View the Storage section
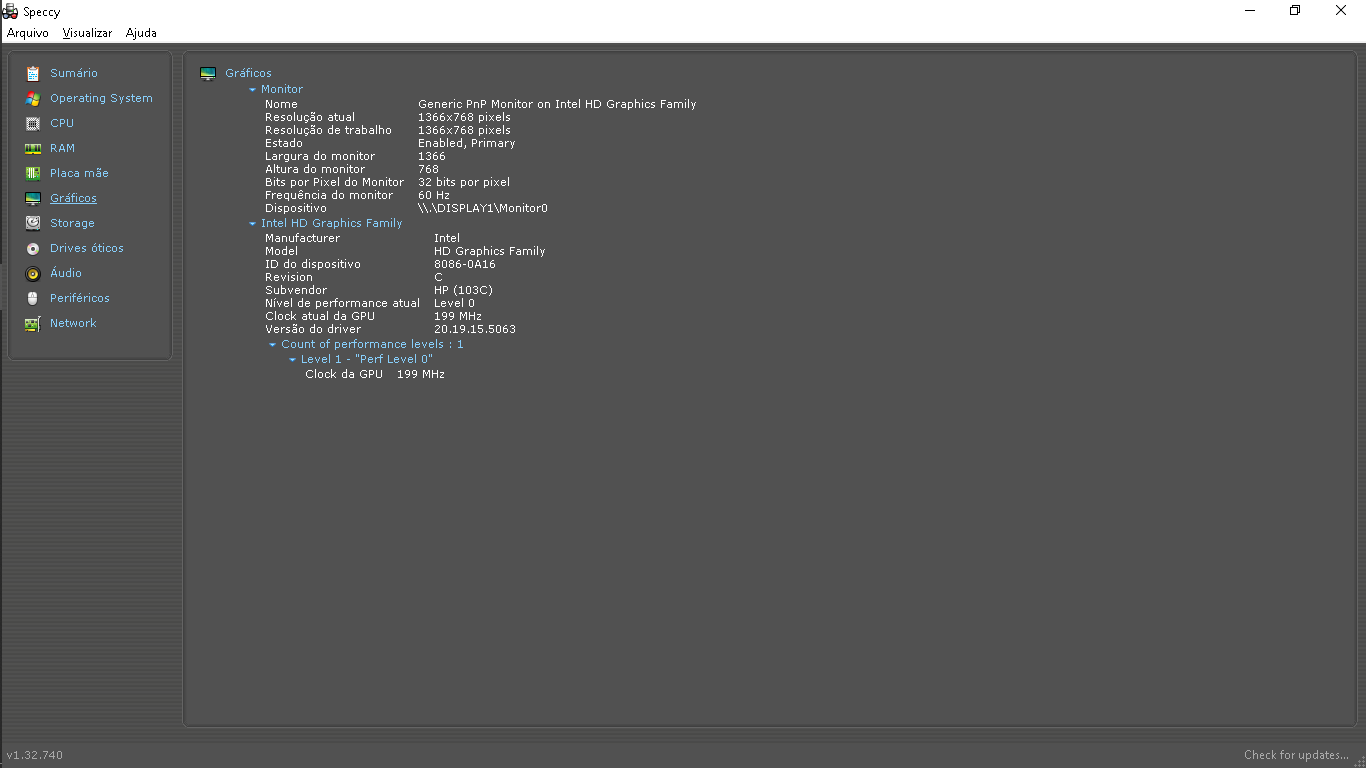1366x768 pixels. 72,223
